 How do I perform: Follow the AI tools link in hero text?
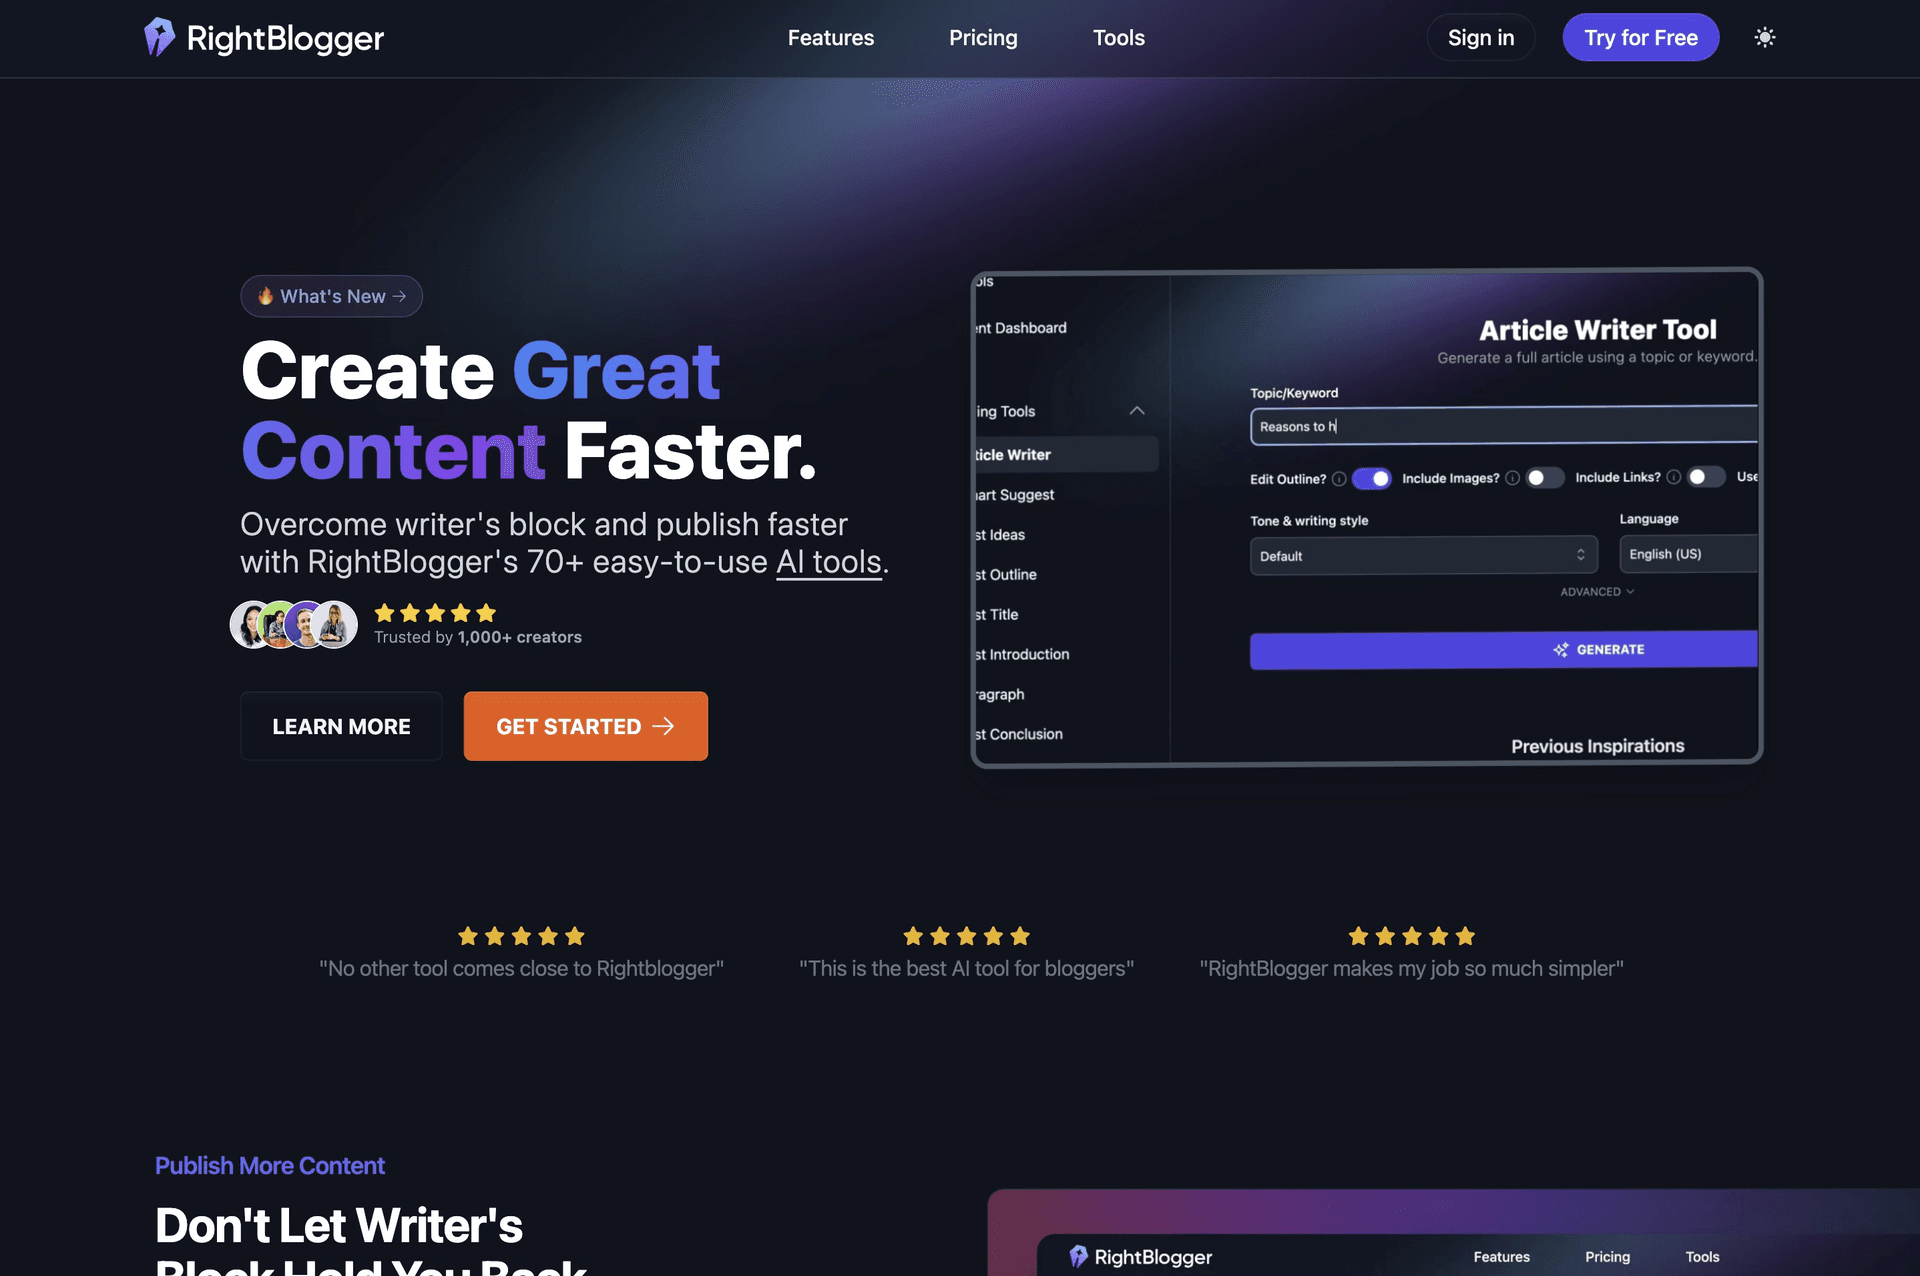[829, 562]
